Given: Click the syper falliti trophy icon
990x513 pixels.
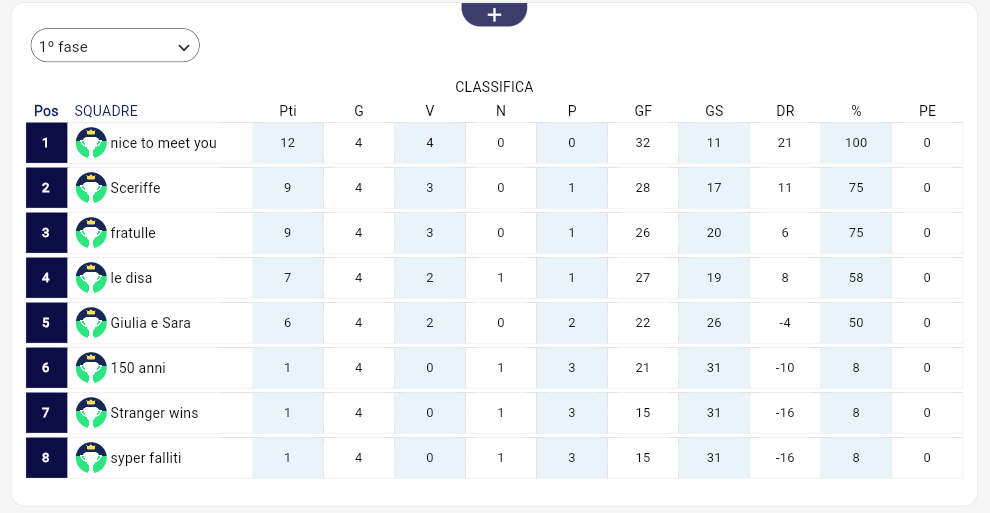Looking at the screenshot, I should [x=91, y=458].
